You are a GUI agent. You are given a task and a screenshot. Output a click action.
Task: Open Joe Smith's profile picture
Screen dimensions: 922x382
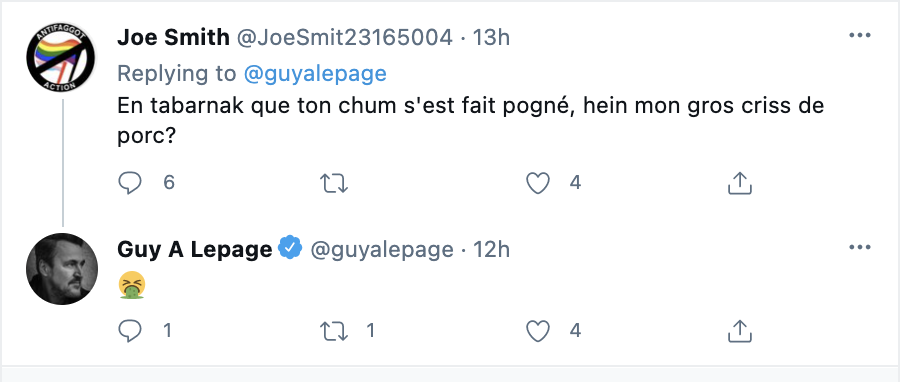(x=62, y=58)
